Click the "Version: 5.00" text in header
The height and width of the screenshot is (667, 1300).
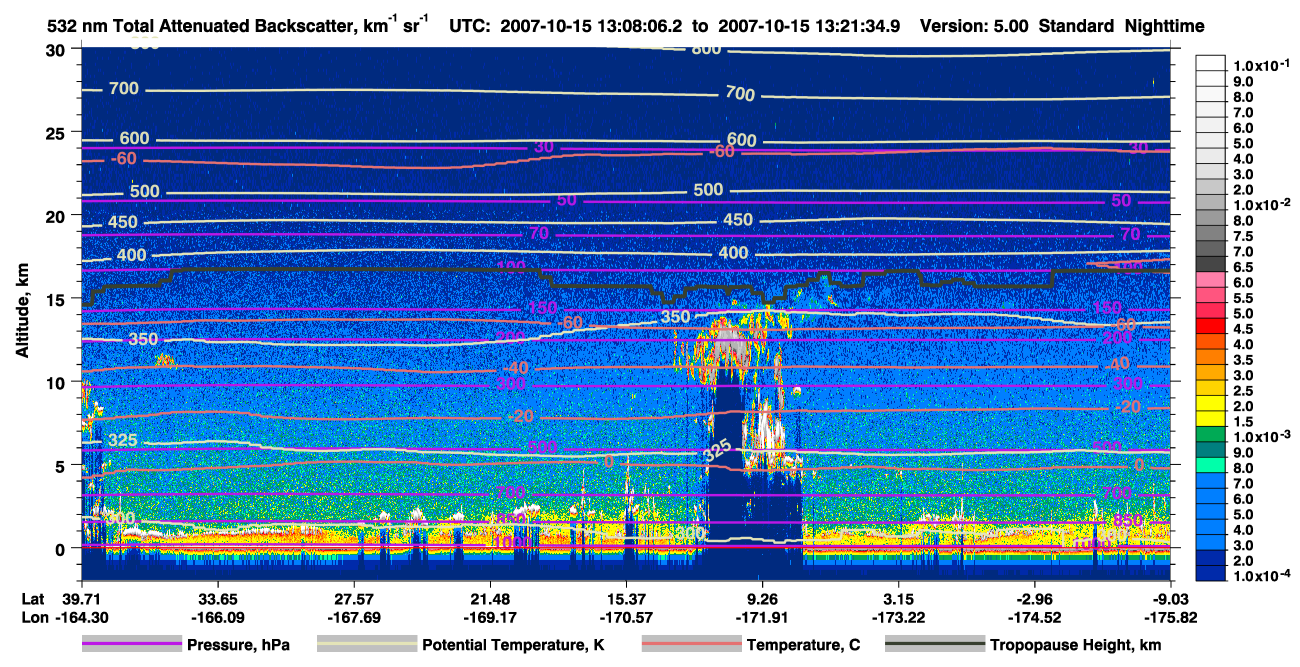(972, 26)
